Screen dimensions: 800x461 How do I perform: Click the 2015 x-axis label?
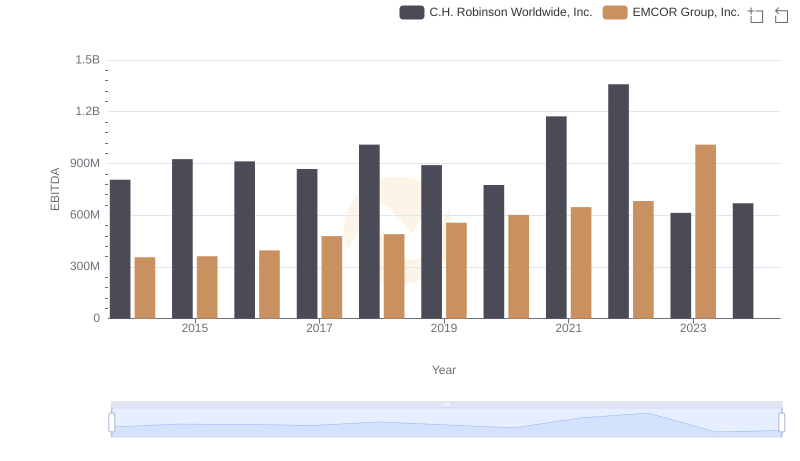click(x=195, y=328)
